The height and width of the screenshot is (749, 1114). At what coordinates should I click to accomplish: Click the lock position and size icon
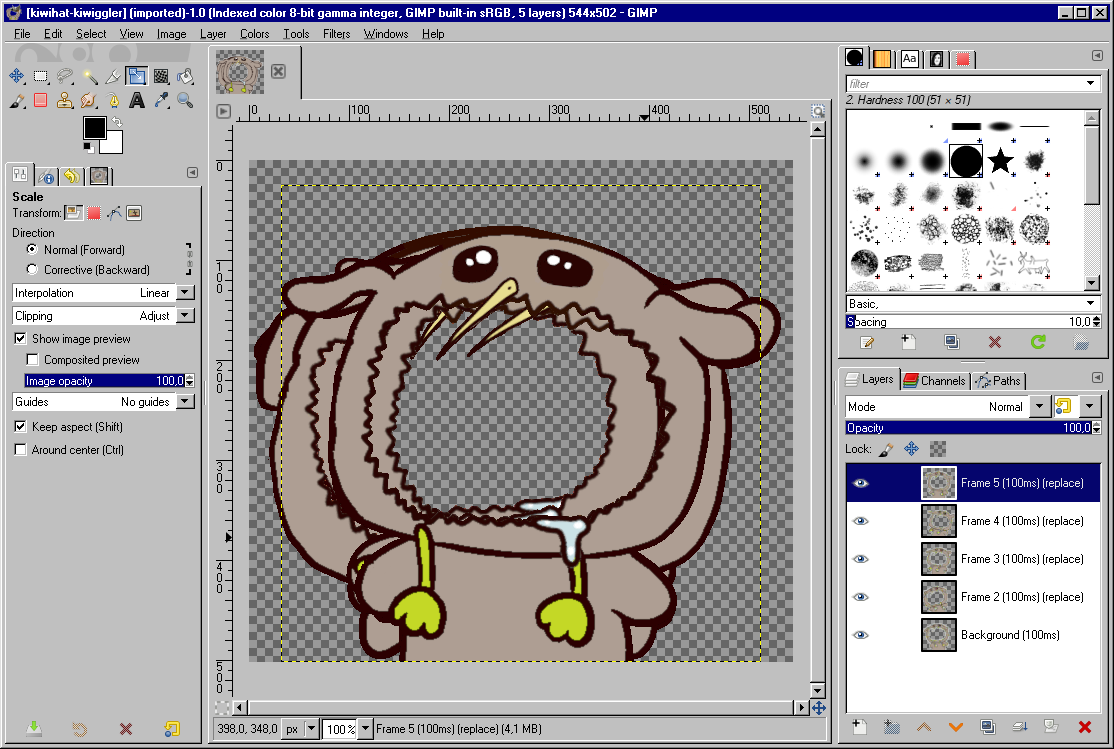tap(912, 449)
